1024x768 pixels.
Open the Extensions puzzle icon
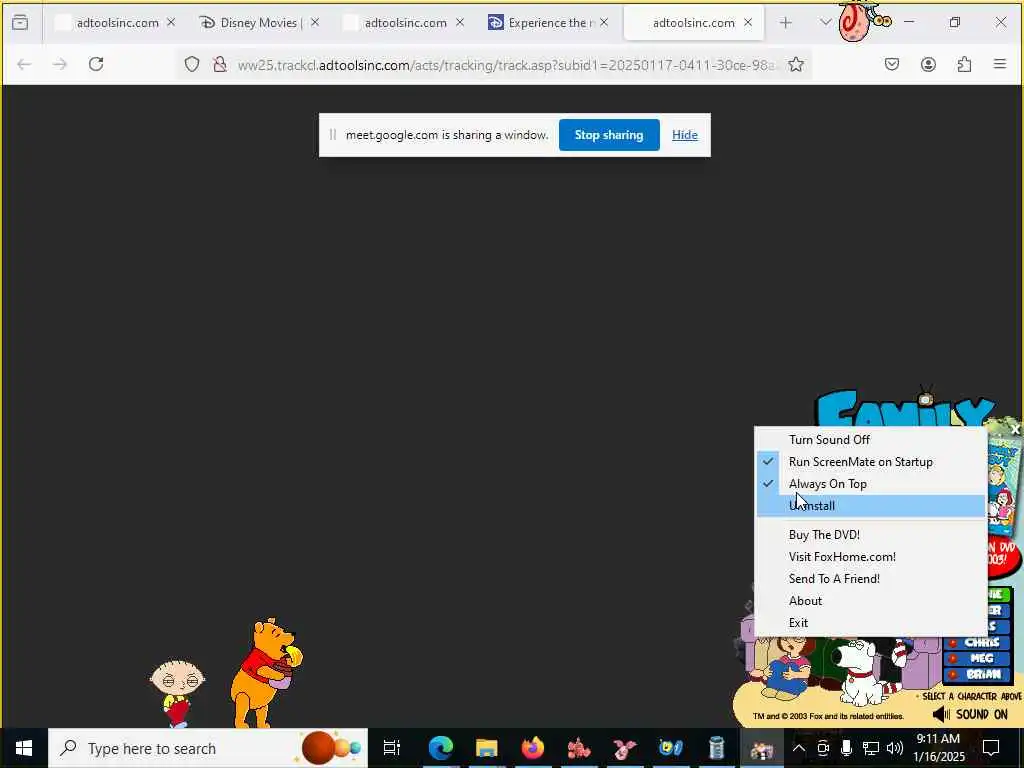coord(964,64)
